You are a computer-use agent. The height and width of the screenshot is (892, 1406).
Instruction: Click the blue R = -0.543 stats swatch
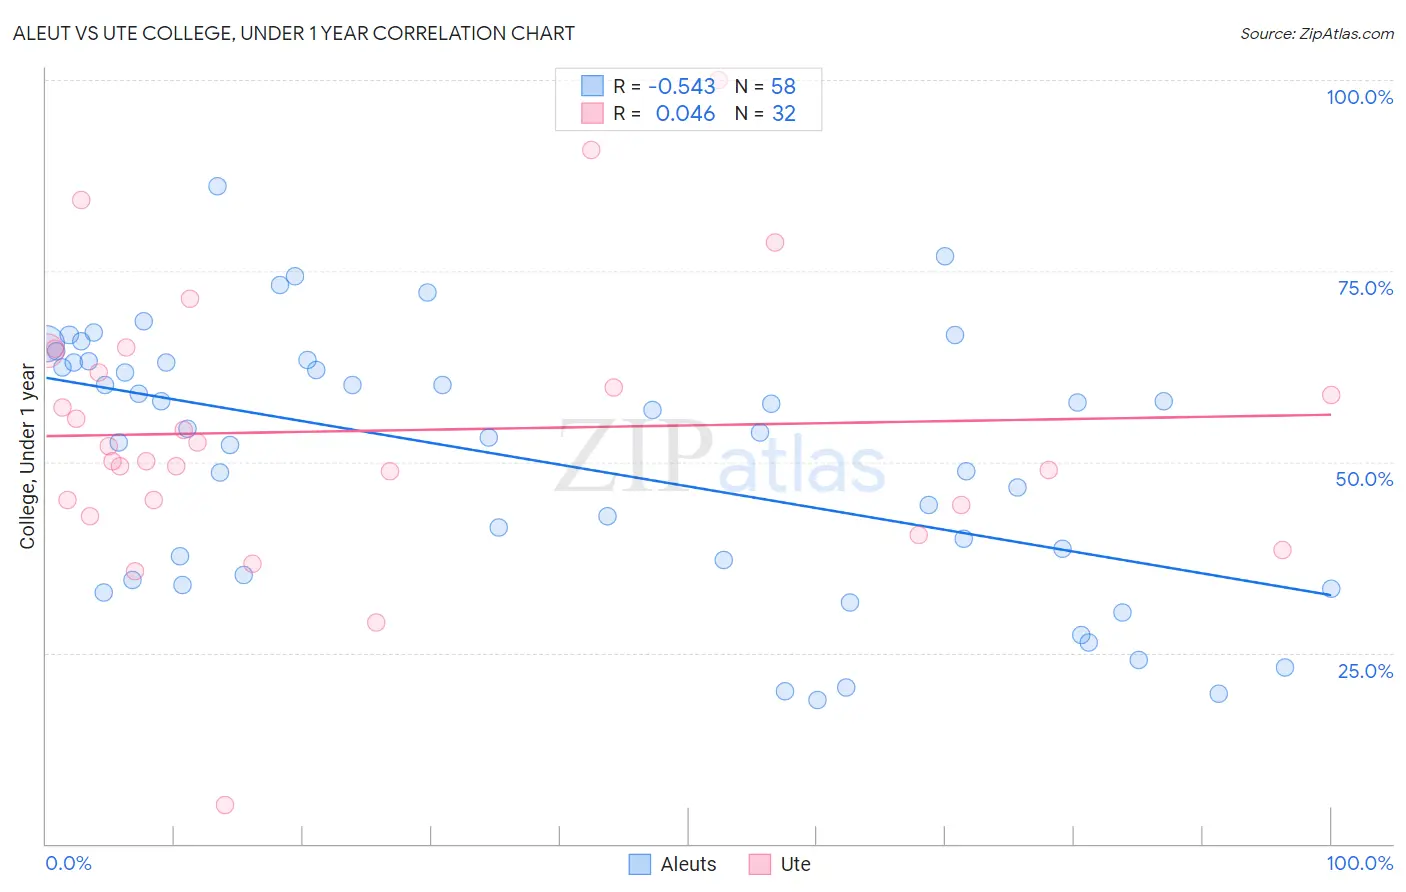592,86
